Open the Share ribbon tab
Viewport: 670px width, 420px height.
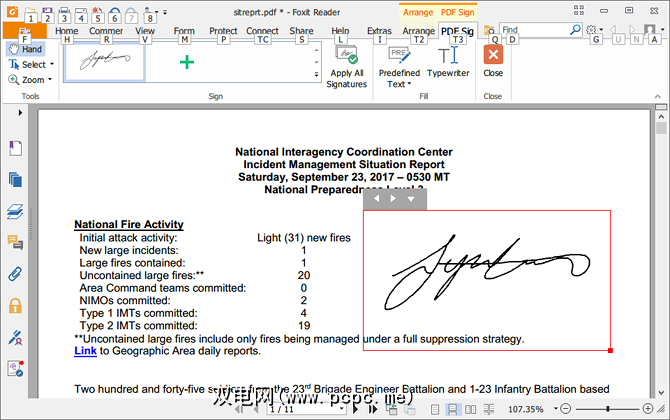point(301,31)
